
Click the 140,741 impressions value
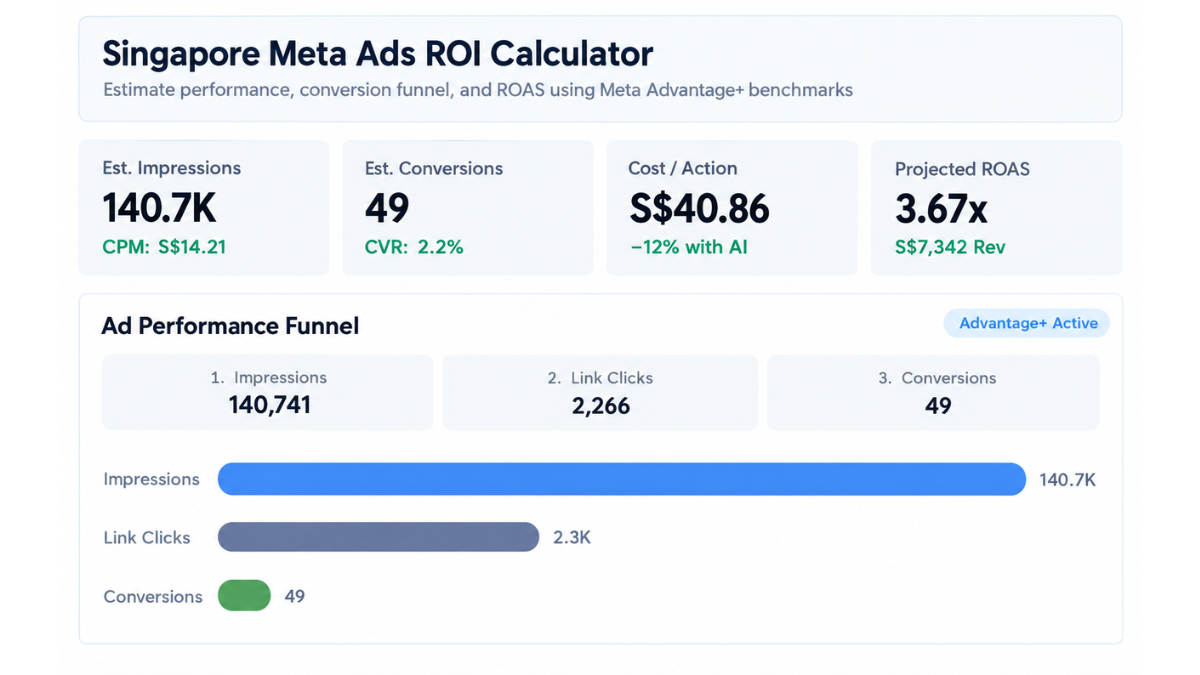tap(270, 405)
